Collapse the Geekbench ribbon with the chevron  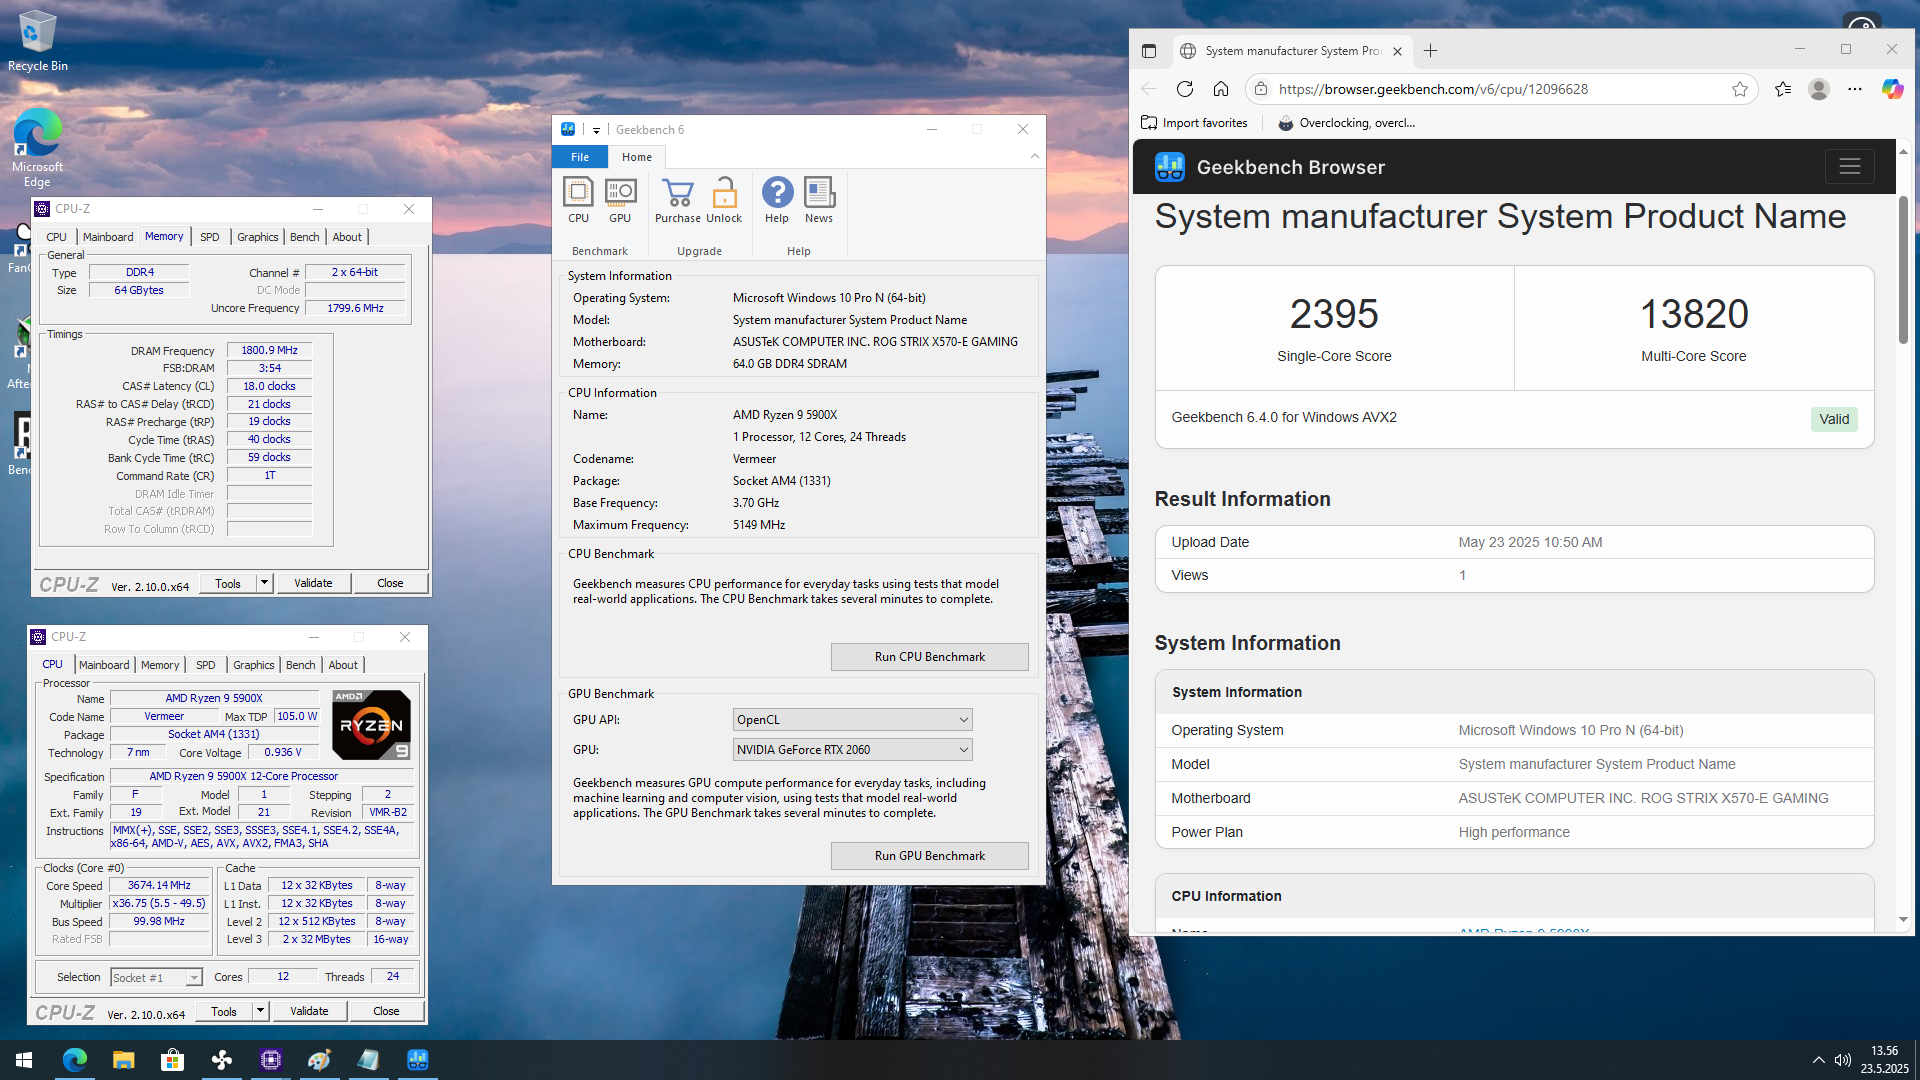tap(1035, 156)
